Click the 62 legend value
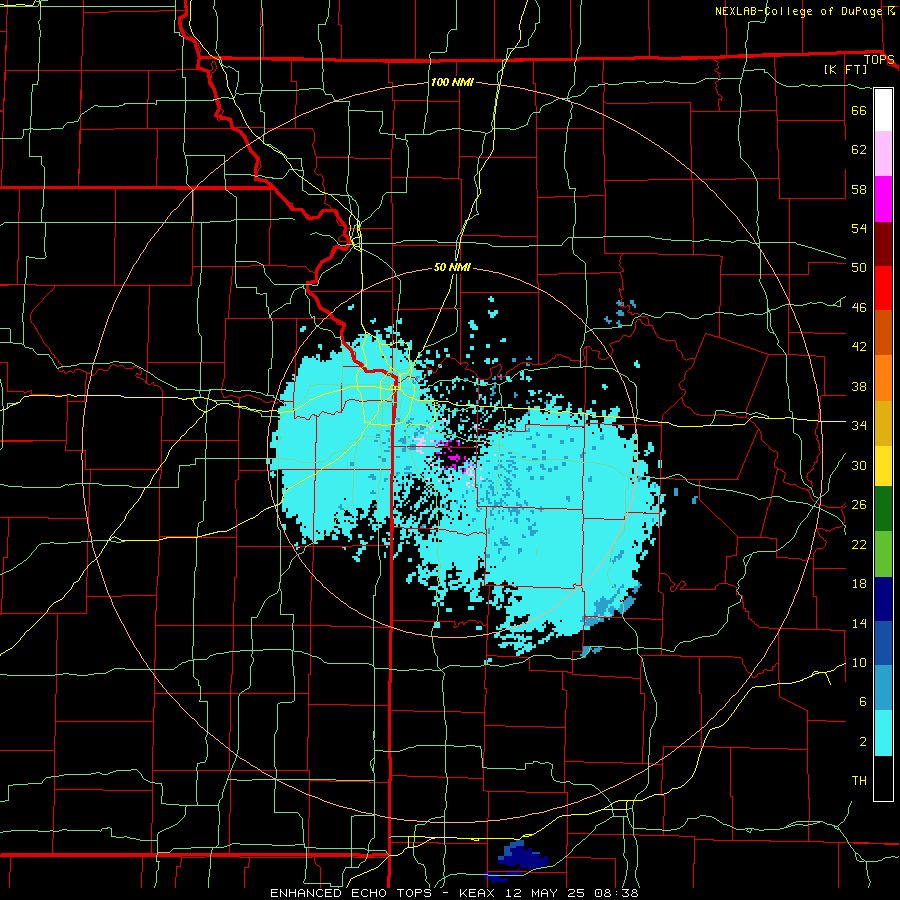The width and height of the screenshot is (900, 900). (x=859, y=150)
